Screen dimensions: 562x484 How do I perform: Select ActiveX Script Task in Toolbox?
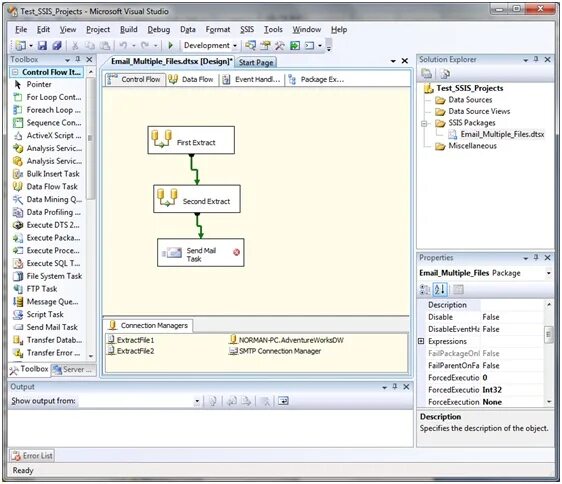click(47, 136)
